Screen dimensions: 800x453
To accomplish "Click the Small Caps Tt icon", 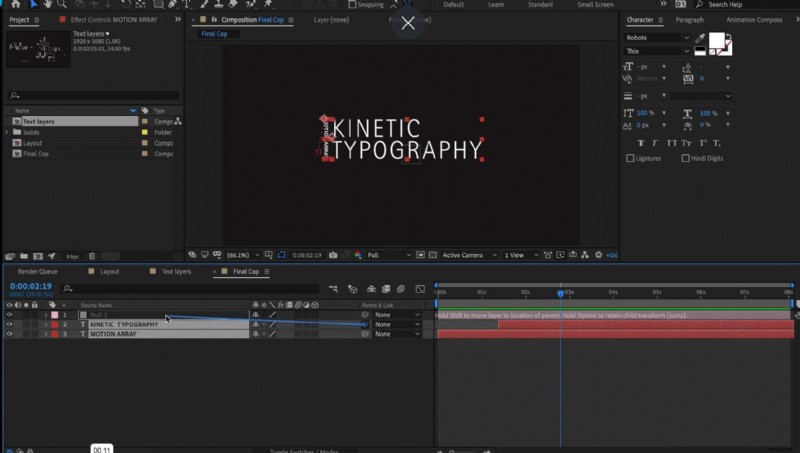I will tap(686, 143).
